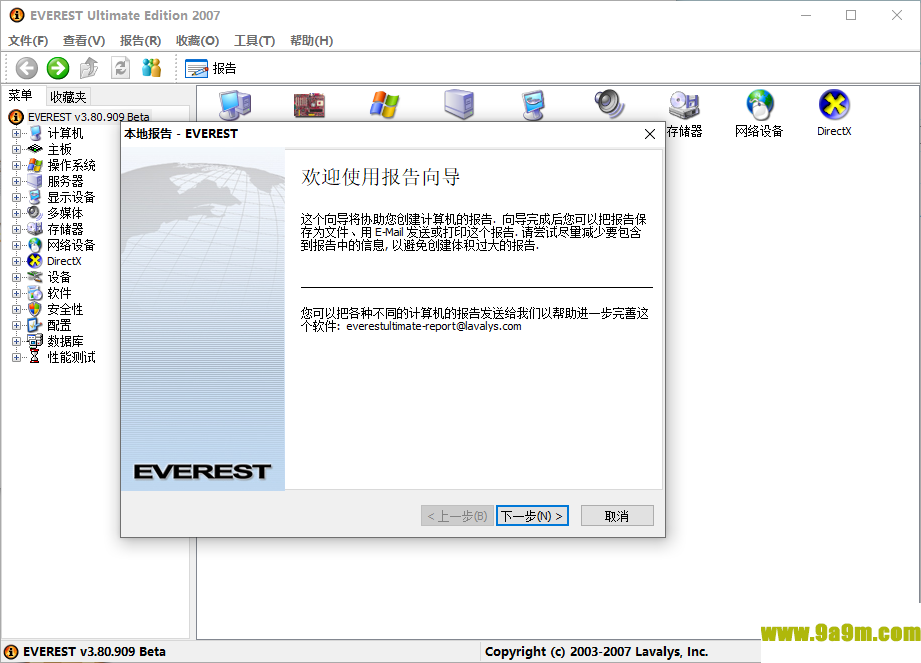Select 计算机 icon in the tree

35,133
